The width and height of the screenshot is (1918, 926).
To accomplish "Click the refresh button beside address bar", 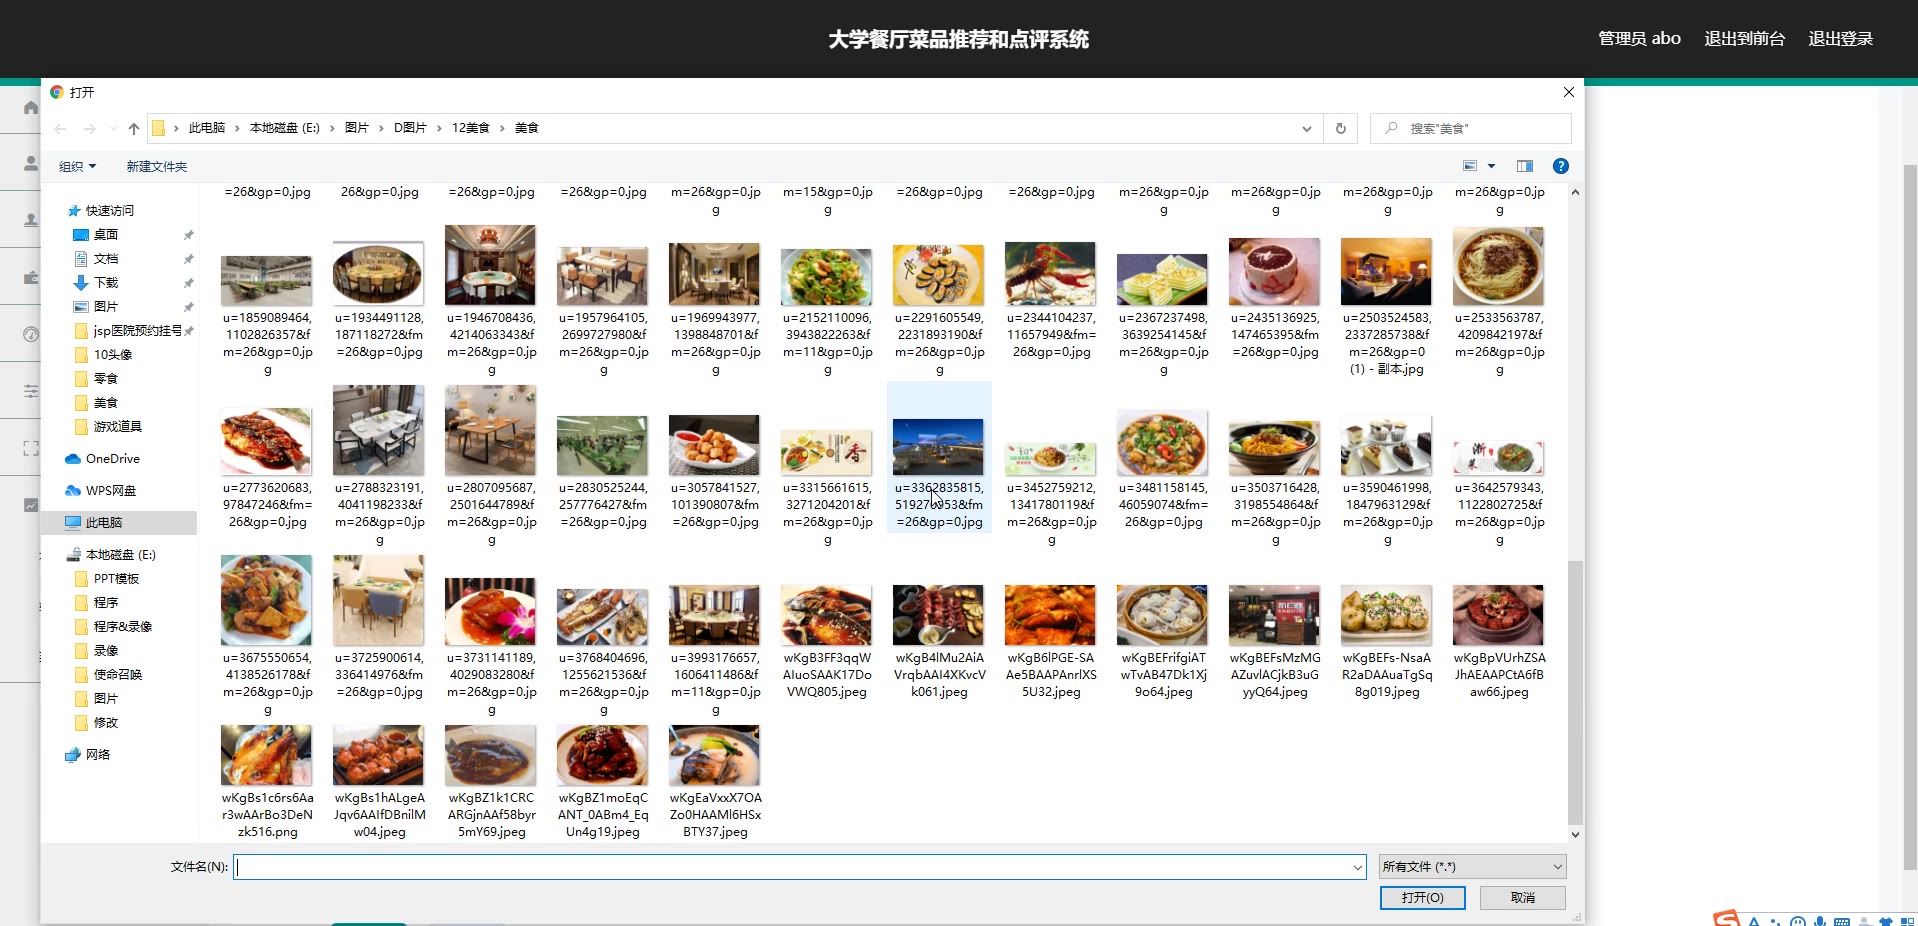I will [1341, 129].
